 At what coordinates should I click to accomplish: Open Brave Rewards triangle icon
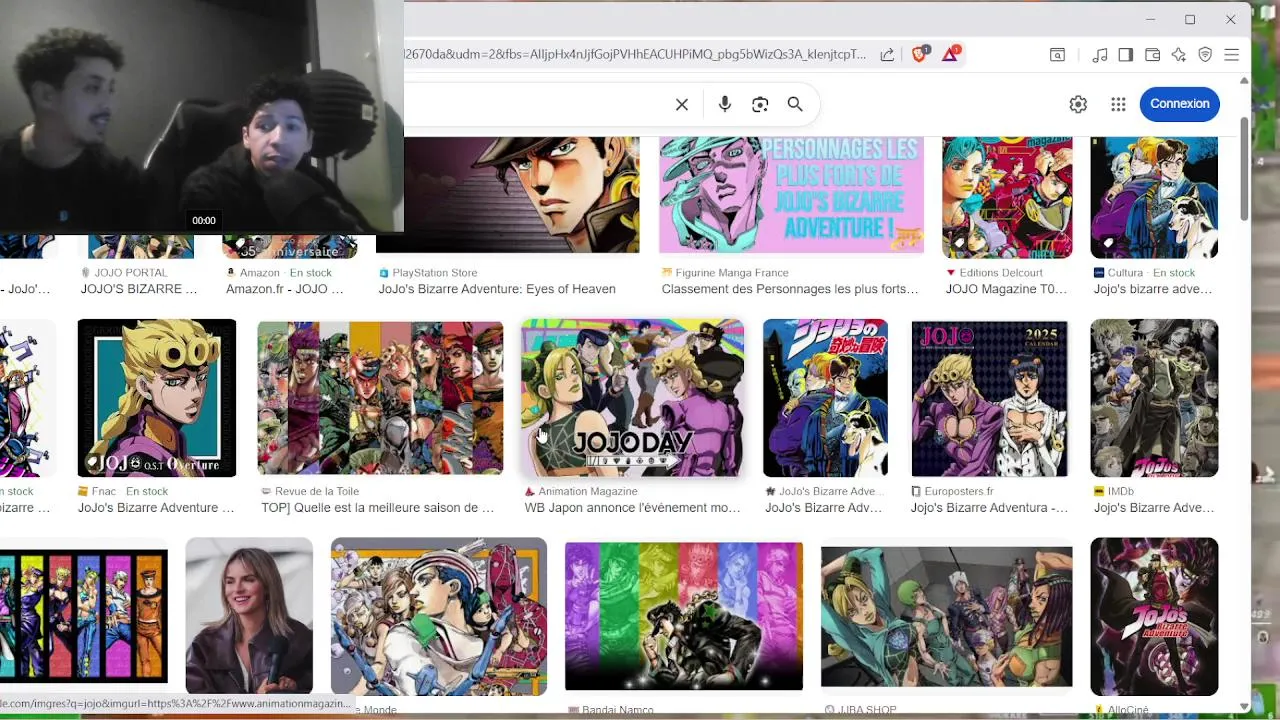pyautogui.click(x=950, y=54)
